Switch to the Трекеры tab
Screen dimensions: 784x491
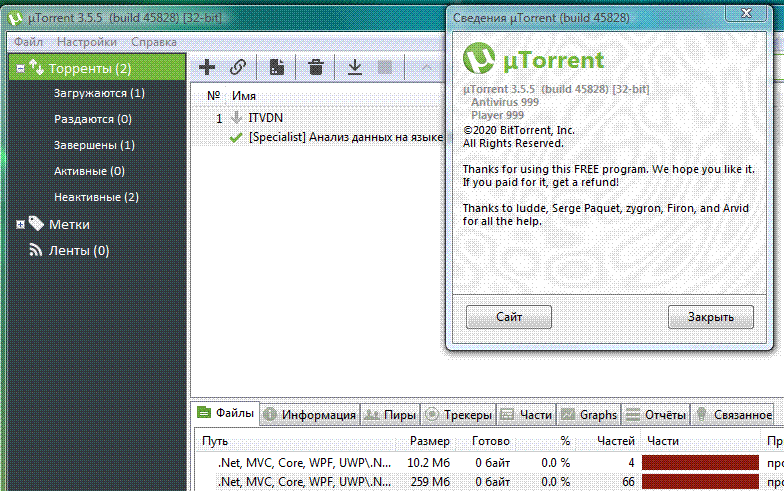[458, 414]
